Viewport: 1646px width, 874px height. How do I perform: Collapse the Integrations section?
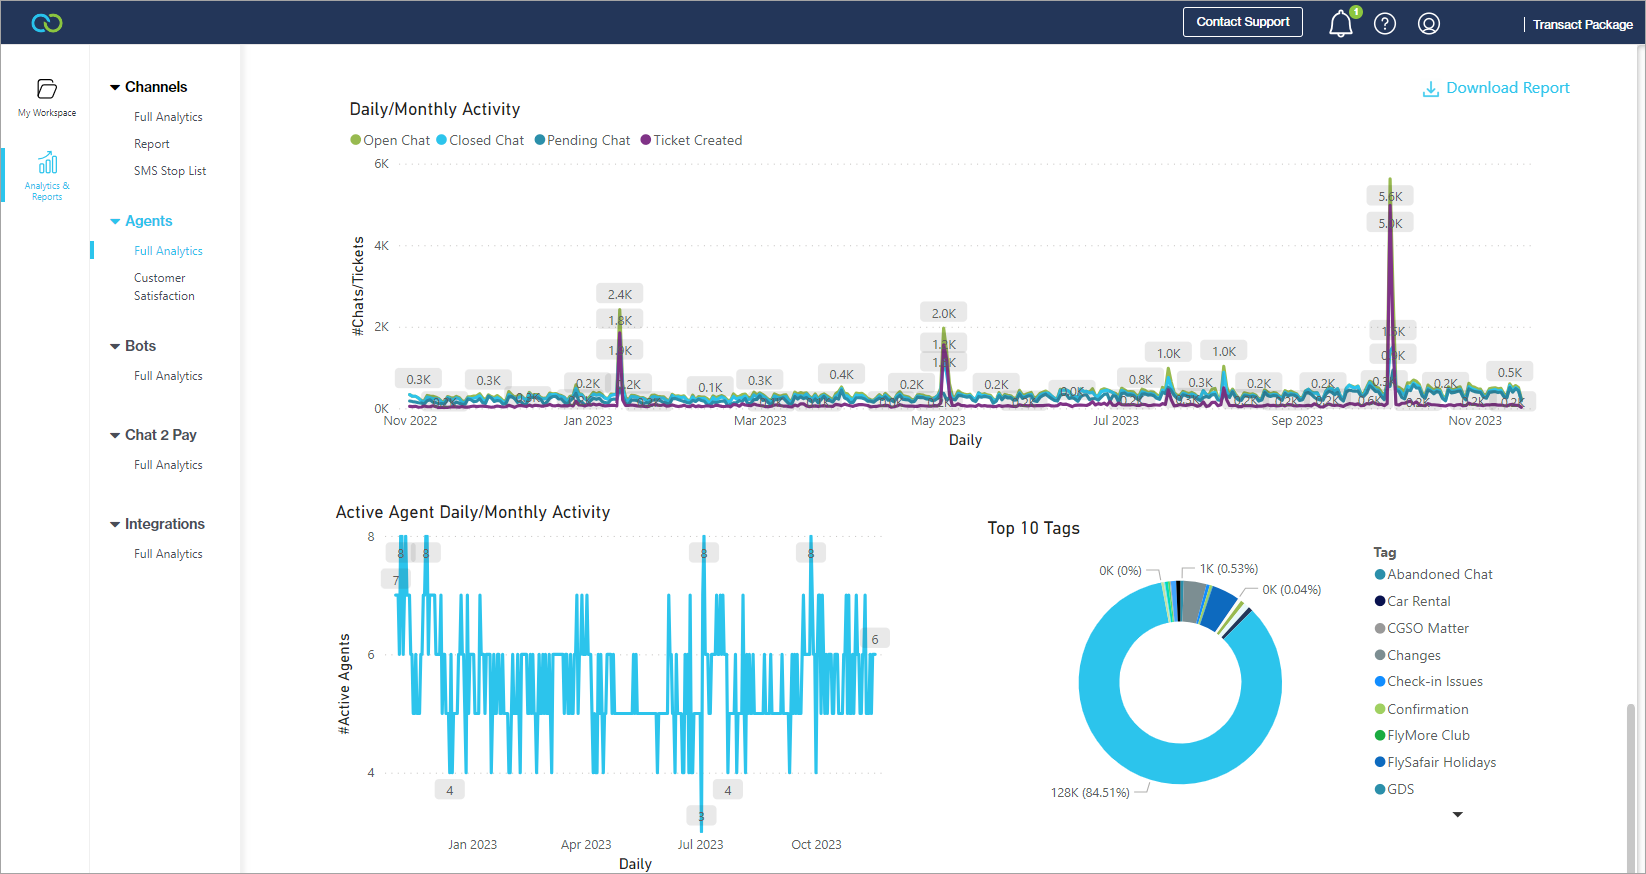pyautogui.click(x=115, y=525)
